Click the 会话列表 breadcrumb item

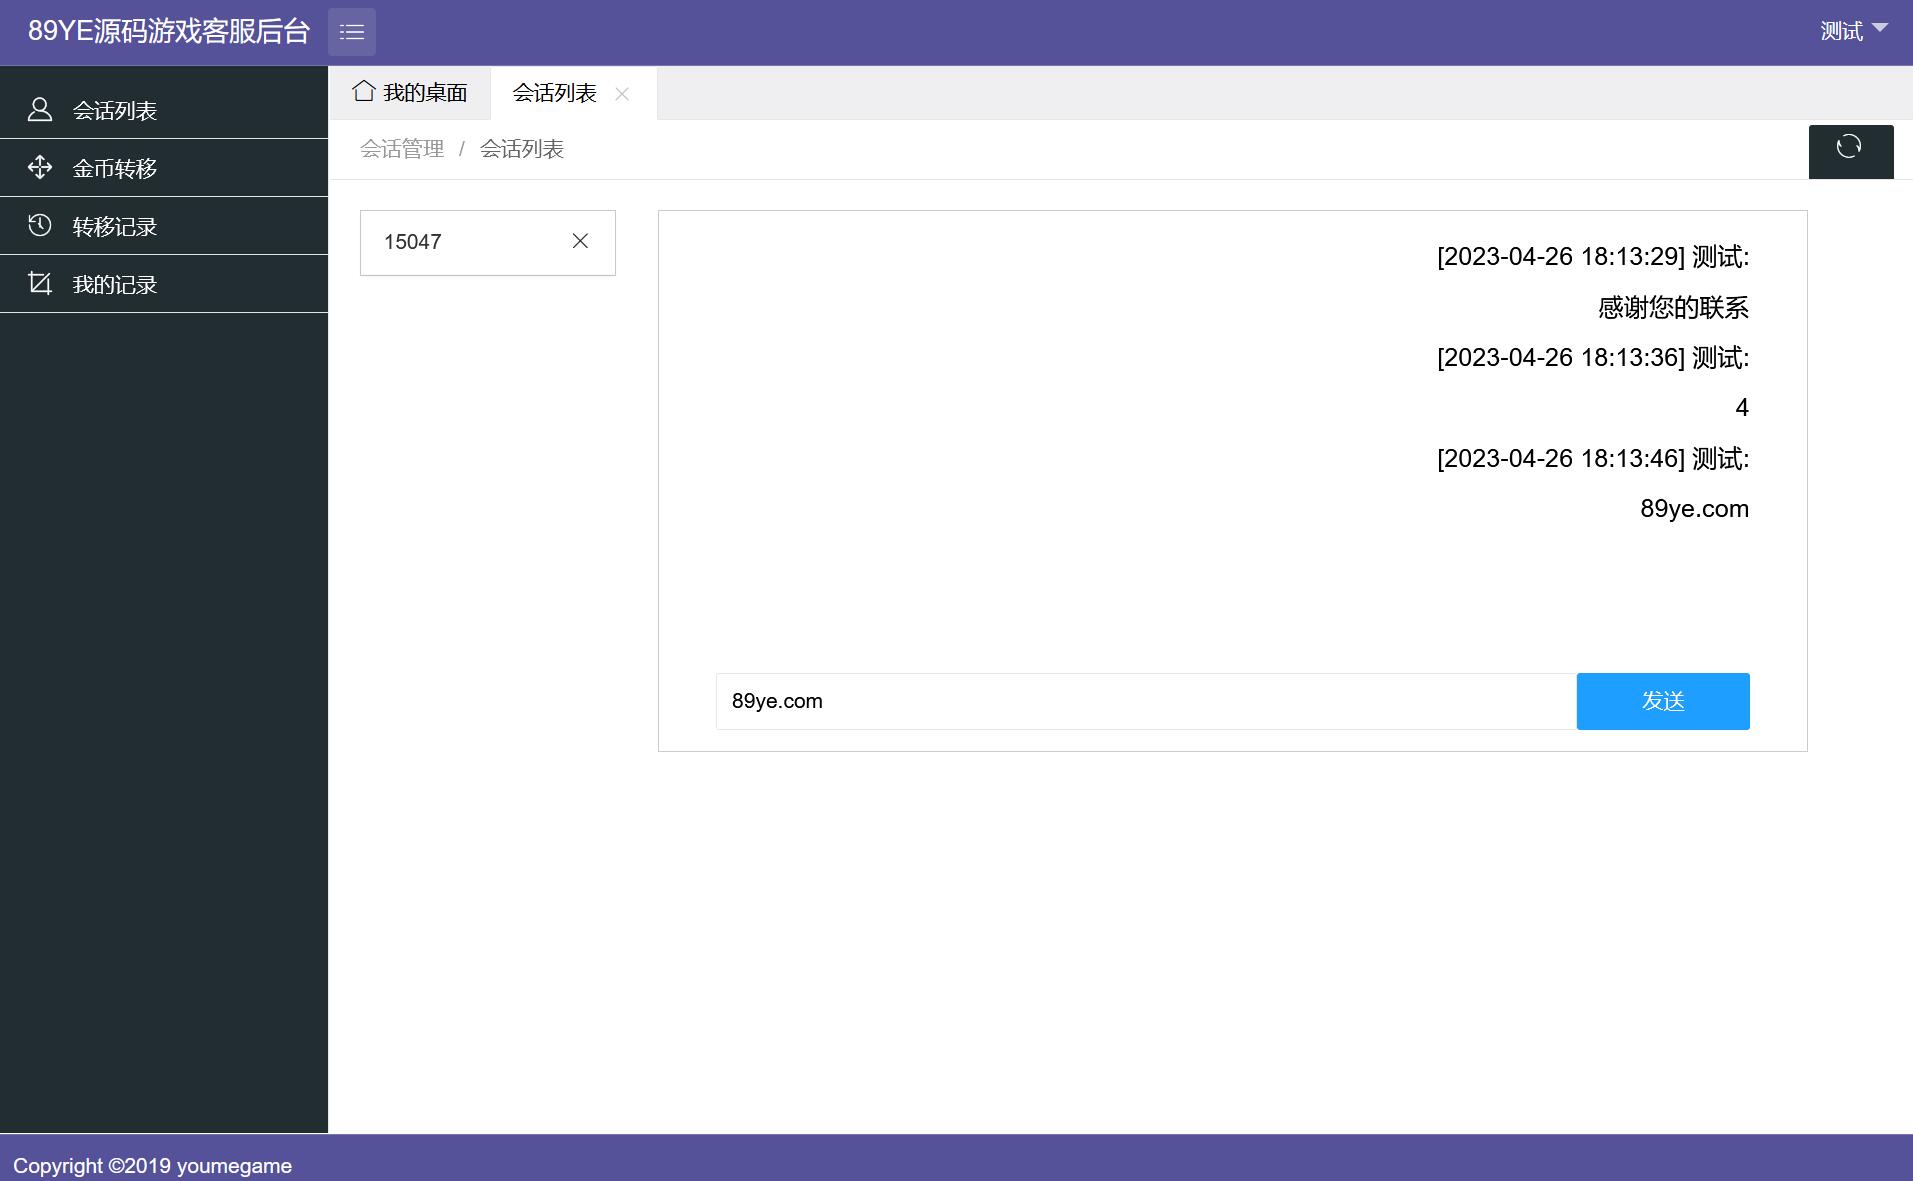522,149
